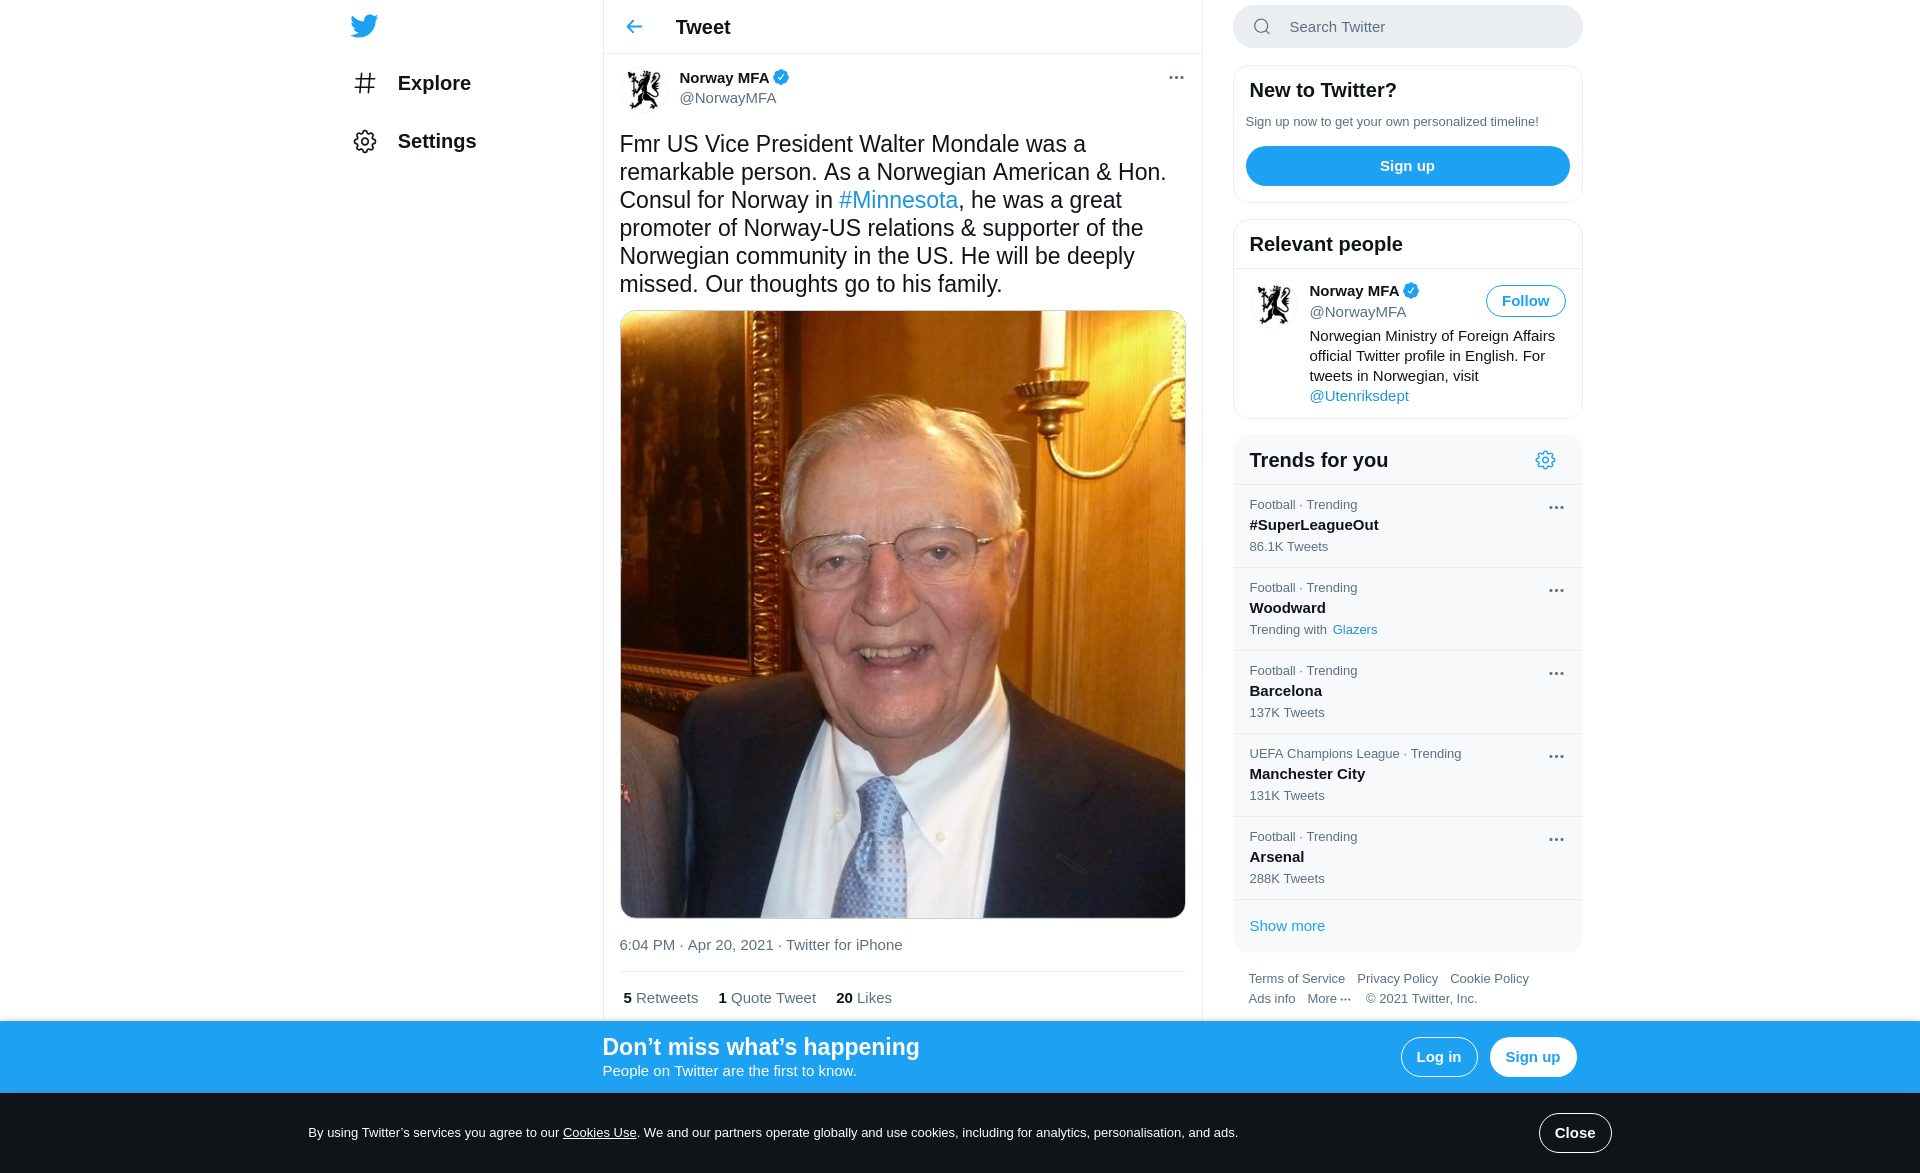
Task: Open Settings via the gear icon
Action: pos(365,141)
